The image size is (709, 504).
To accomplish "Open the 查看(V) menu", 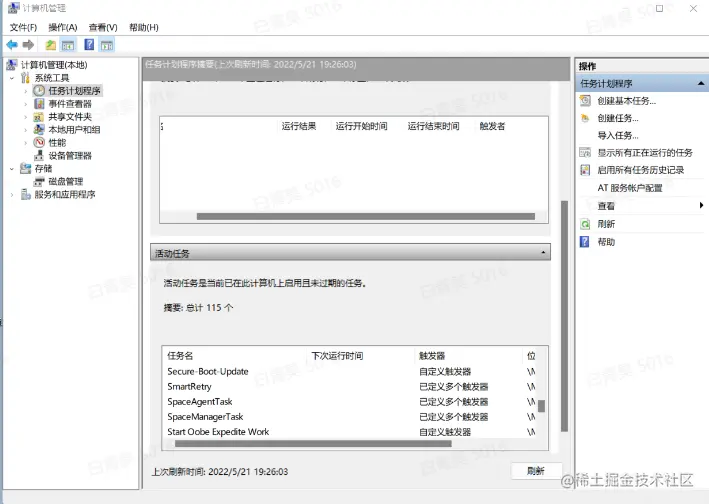I will pyautogui.click(x=103, y=28).
